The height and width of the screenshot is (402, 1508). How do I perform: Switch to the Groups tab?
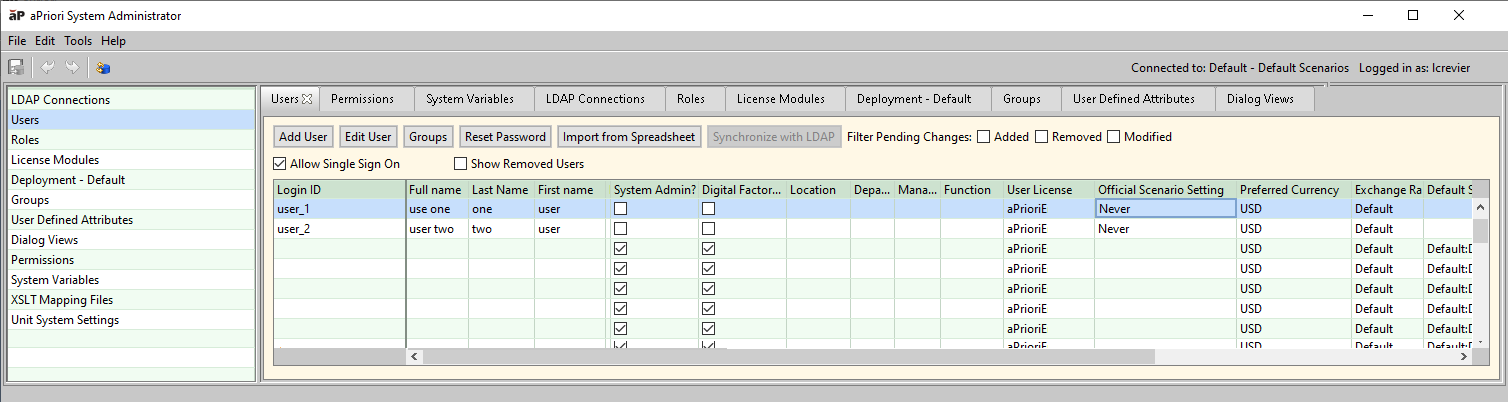1026,99
